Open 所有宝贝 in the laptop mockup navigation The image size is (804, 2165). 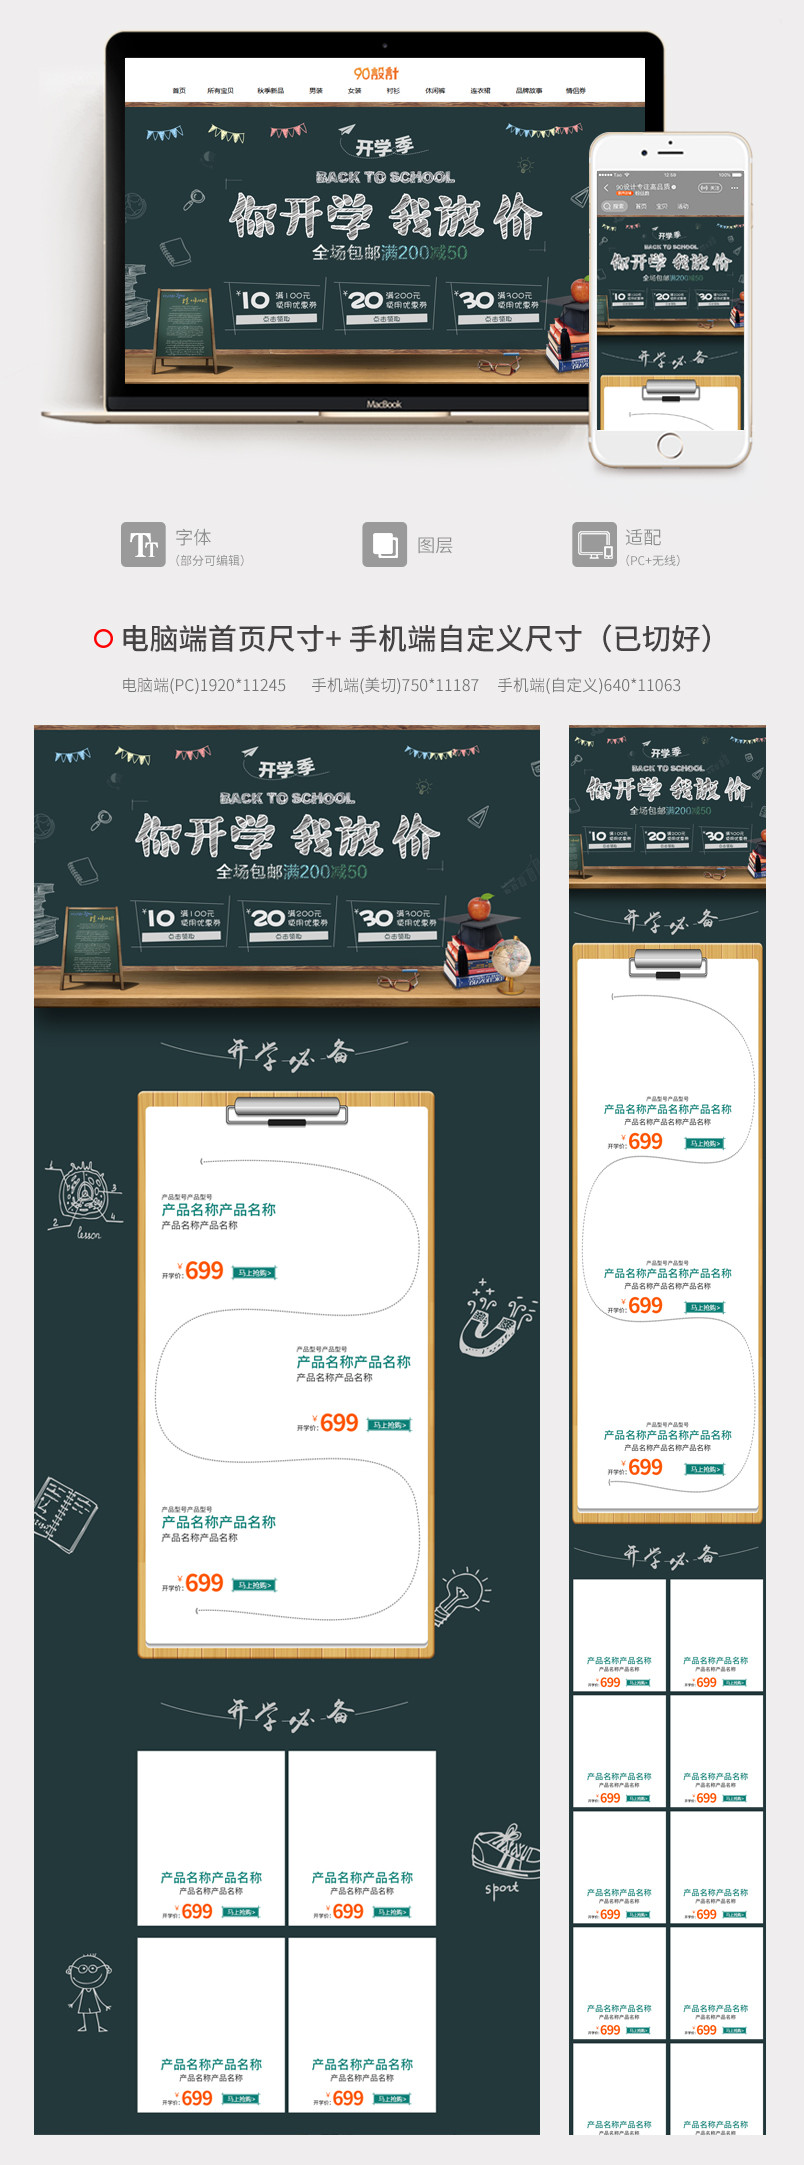(220, 91)
